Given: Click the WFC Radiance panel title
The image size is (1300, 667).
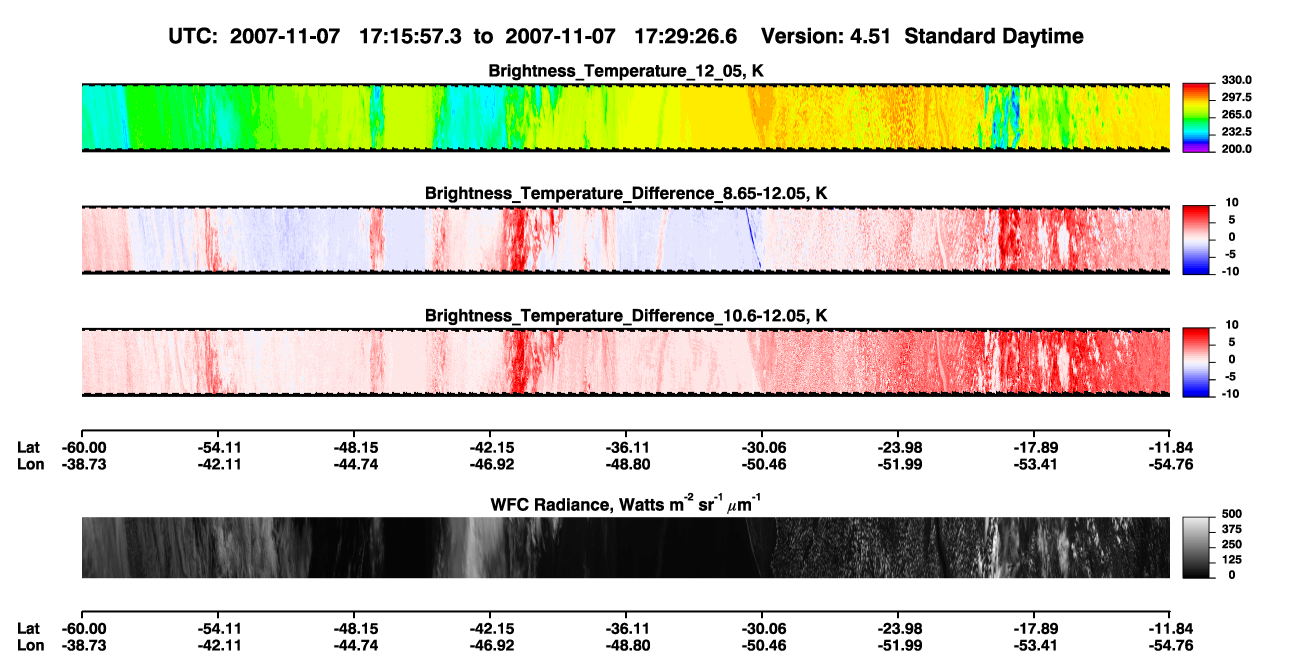Looking at the screenshot, I should (626, 503).
